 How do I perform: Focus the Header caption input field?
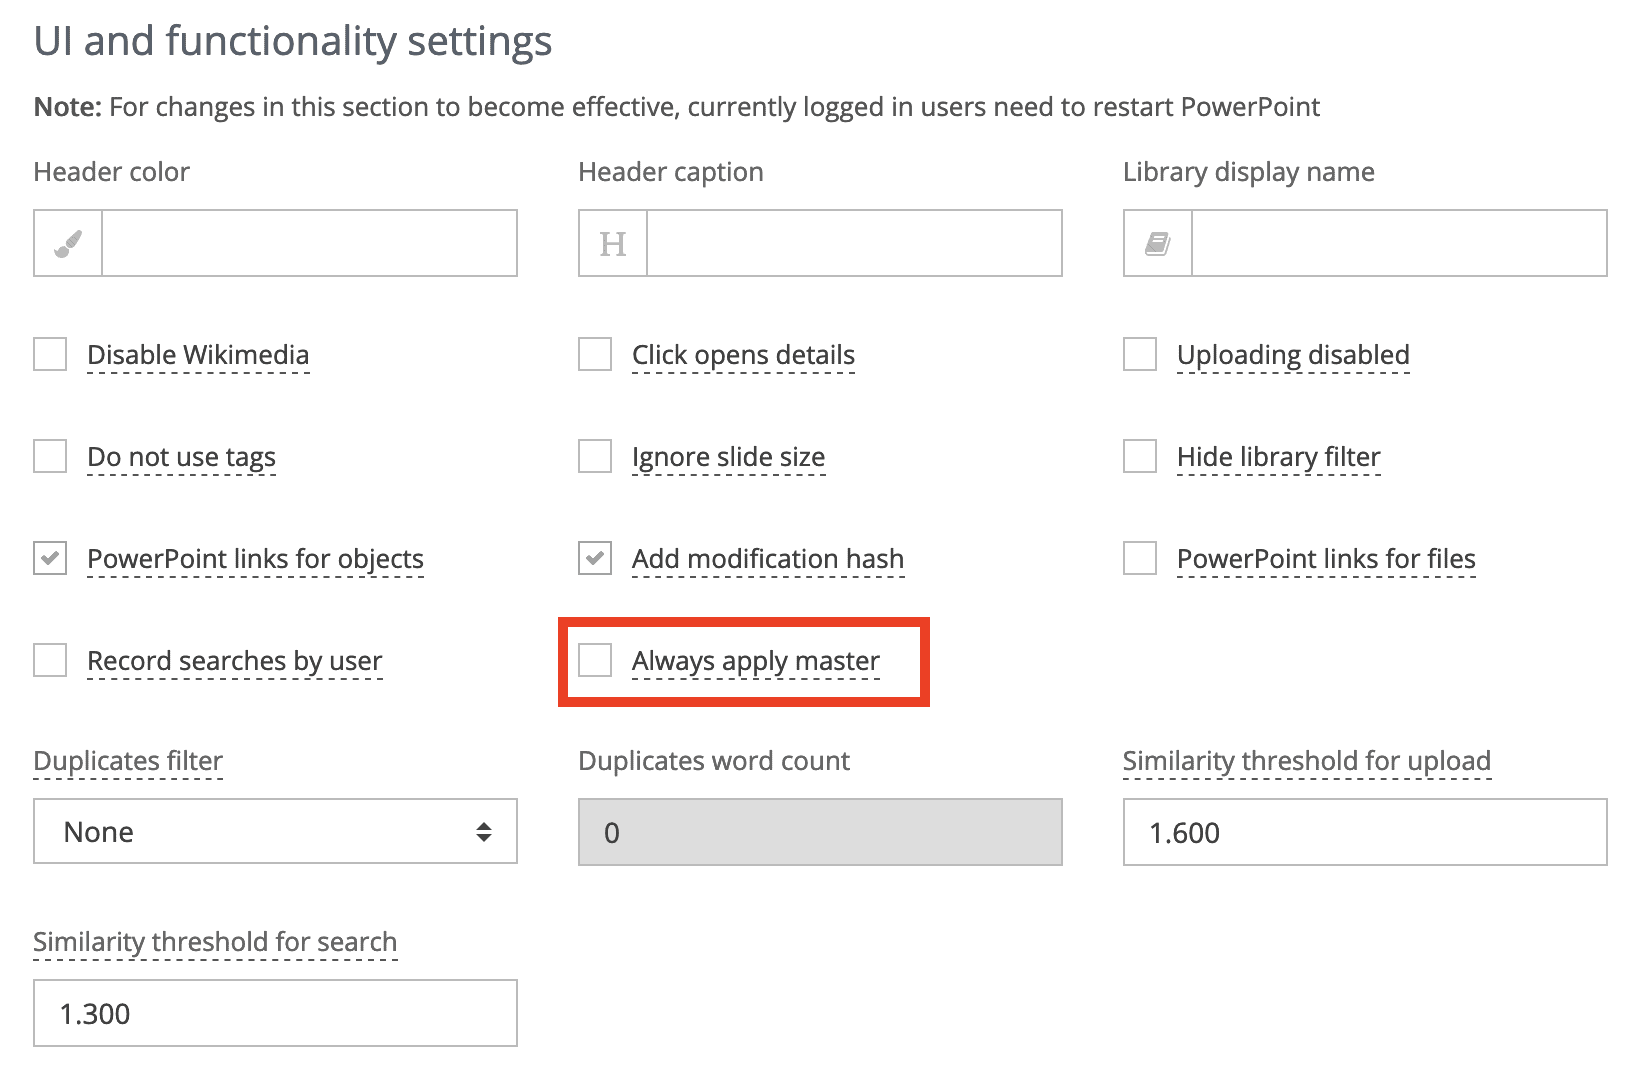[854, 243]
